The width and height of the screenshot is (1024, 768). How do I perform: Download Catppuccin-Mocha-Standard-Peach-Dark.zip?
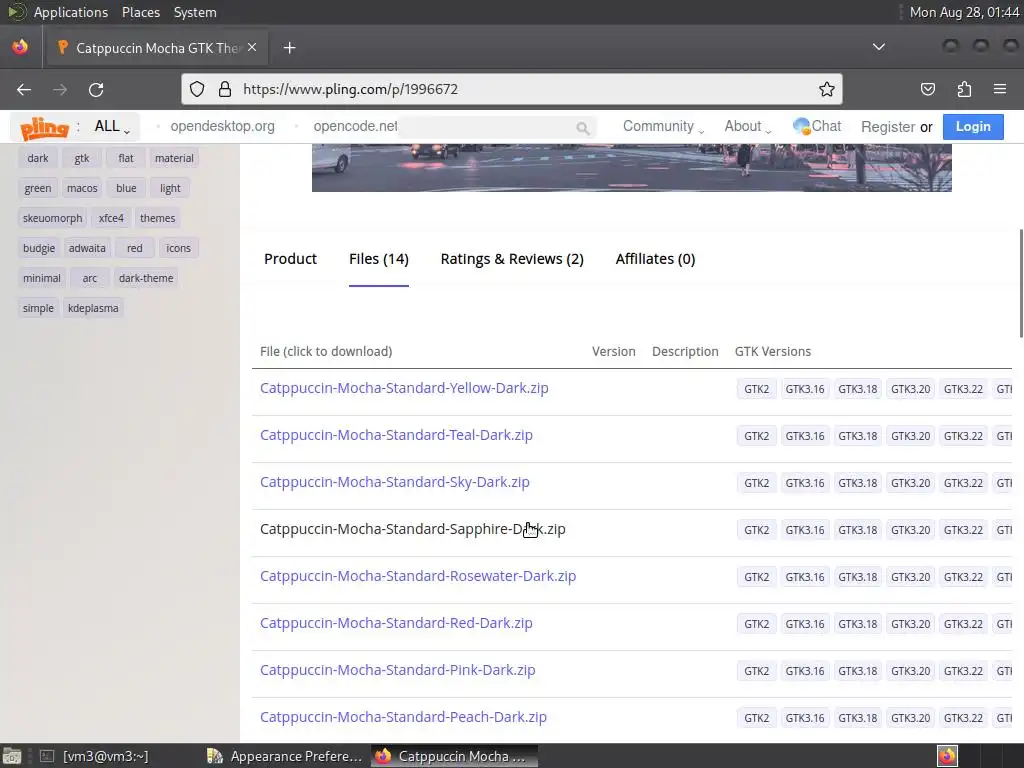click(403, 717)
